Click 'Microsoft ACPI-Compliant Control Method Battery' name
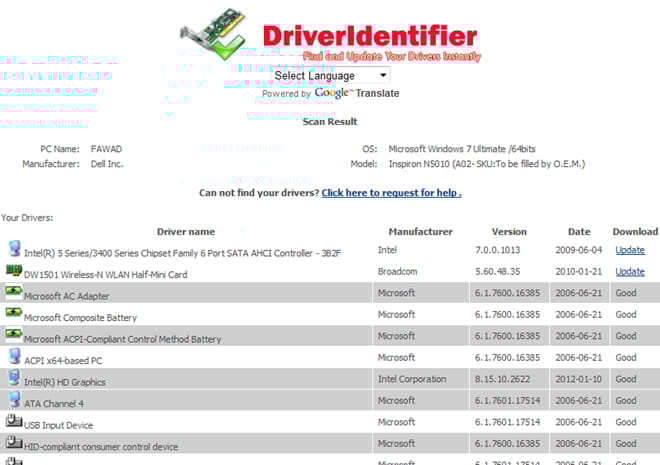 pyautogui.click(x=122, y=339)
